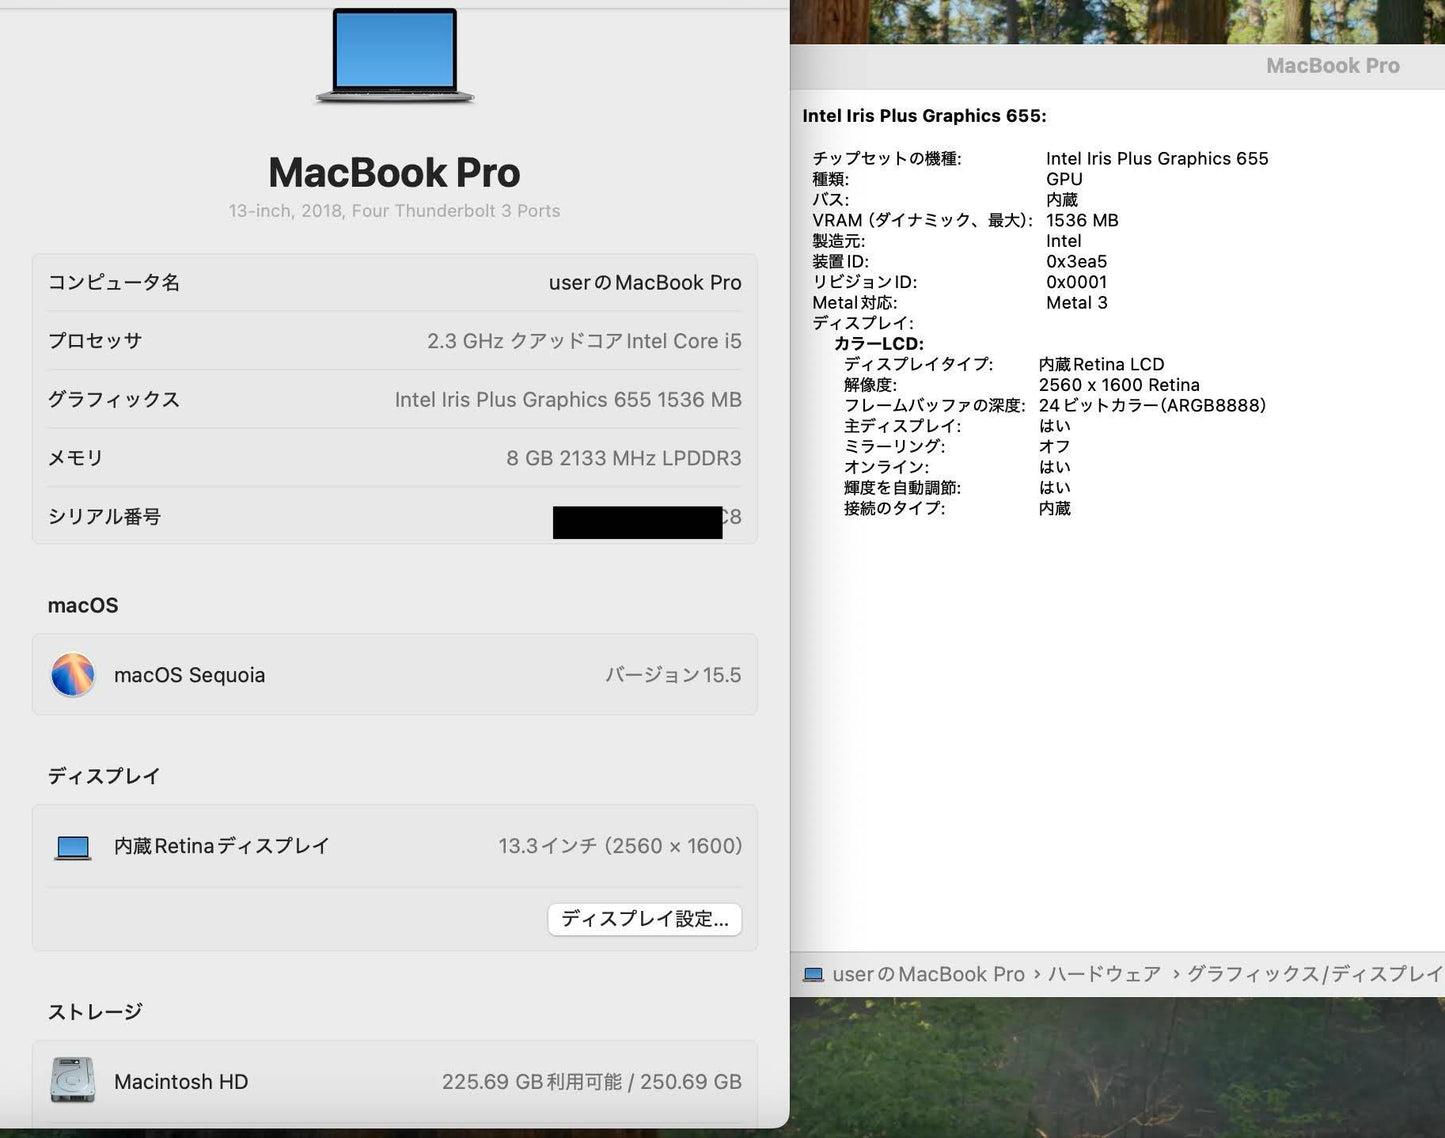The width and height of the screenshot is (1445, 1138).
Task: Open ディスプレイ設定... settings
Action: [x=644, y=919]
